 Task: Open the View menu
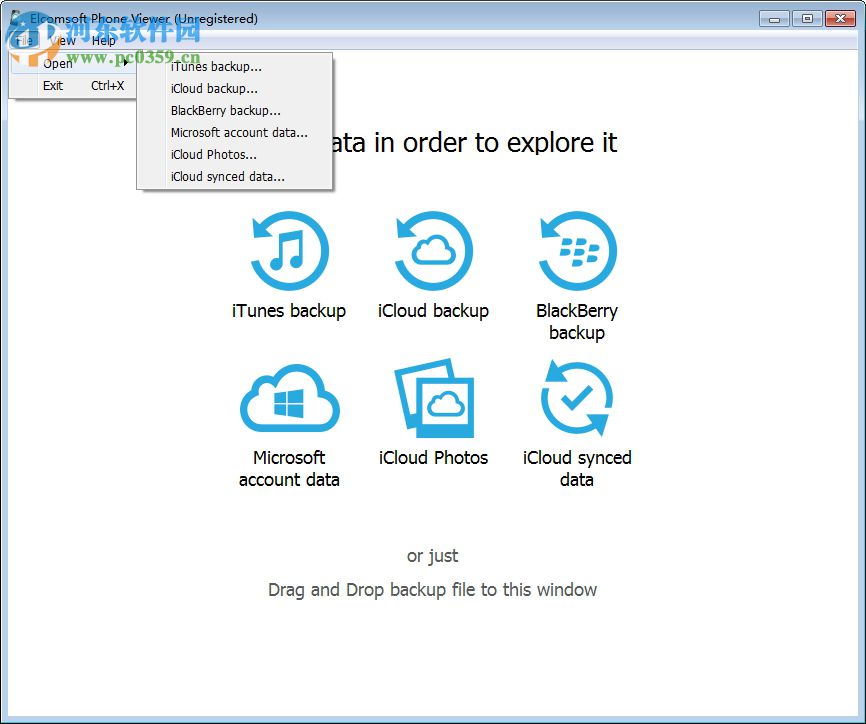pyautogui.click(x=61, y=41)
